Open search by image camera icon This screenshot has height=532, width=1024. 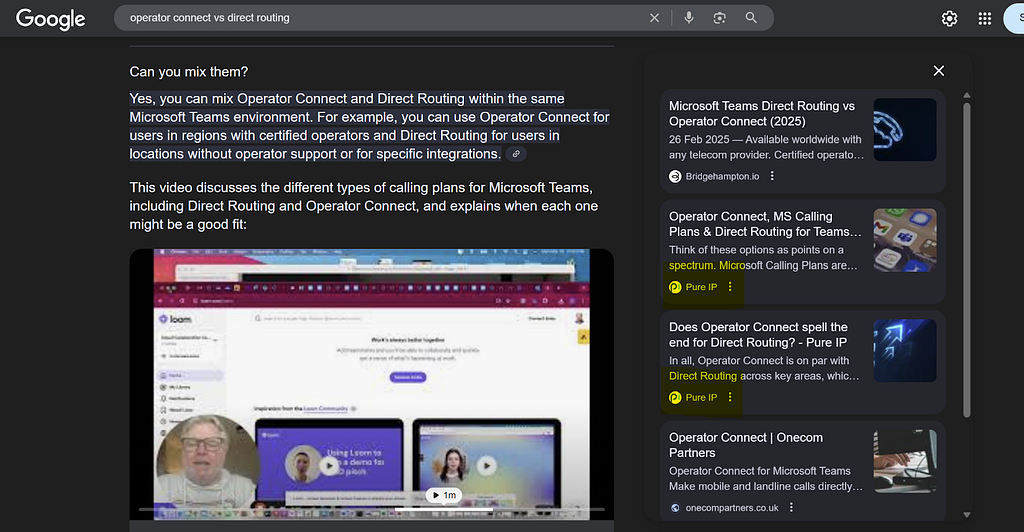tap(720, 18)
